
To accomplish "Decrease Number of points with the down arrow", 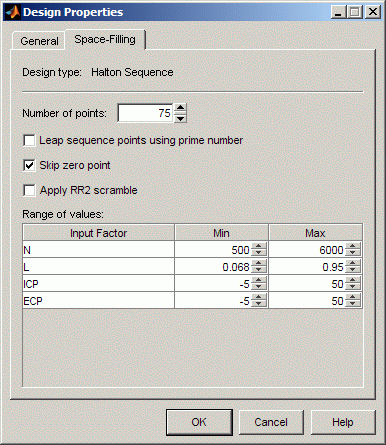I will pyautogui.click(x=180, y=118).
